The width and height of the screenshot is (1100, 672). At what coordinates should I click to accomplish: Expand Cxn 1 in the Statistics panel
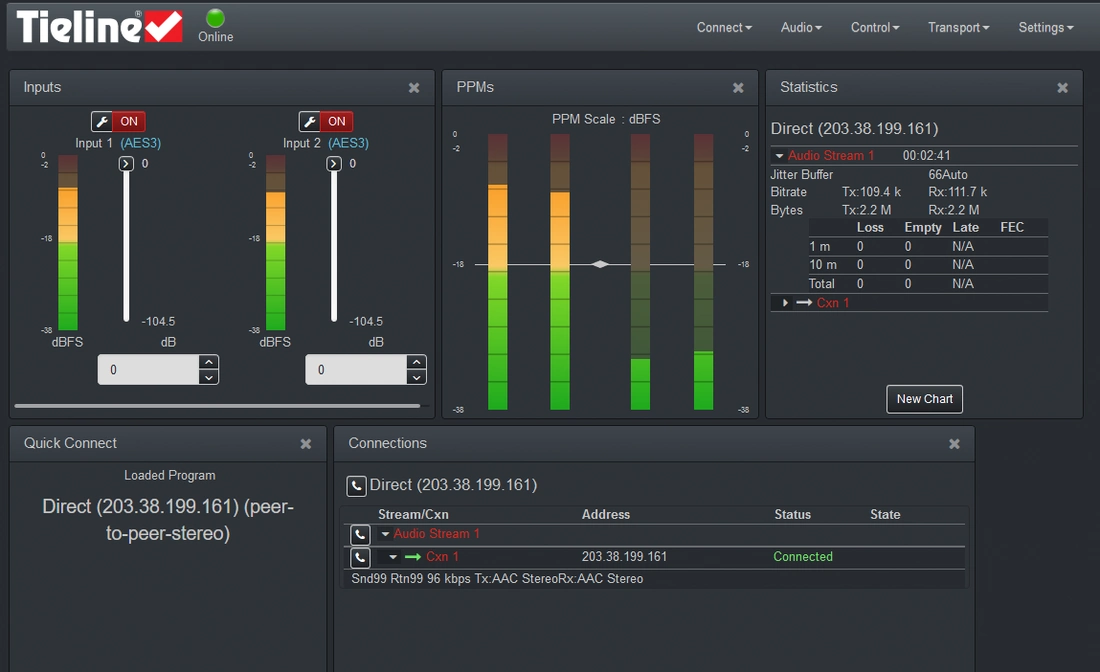click(785, 303)
